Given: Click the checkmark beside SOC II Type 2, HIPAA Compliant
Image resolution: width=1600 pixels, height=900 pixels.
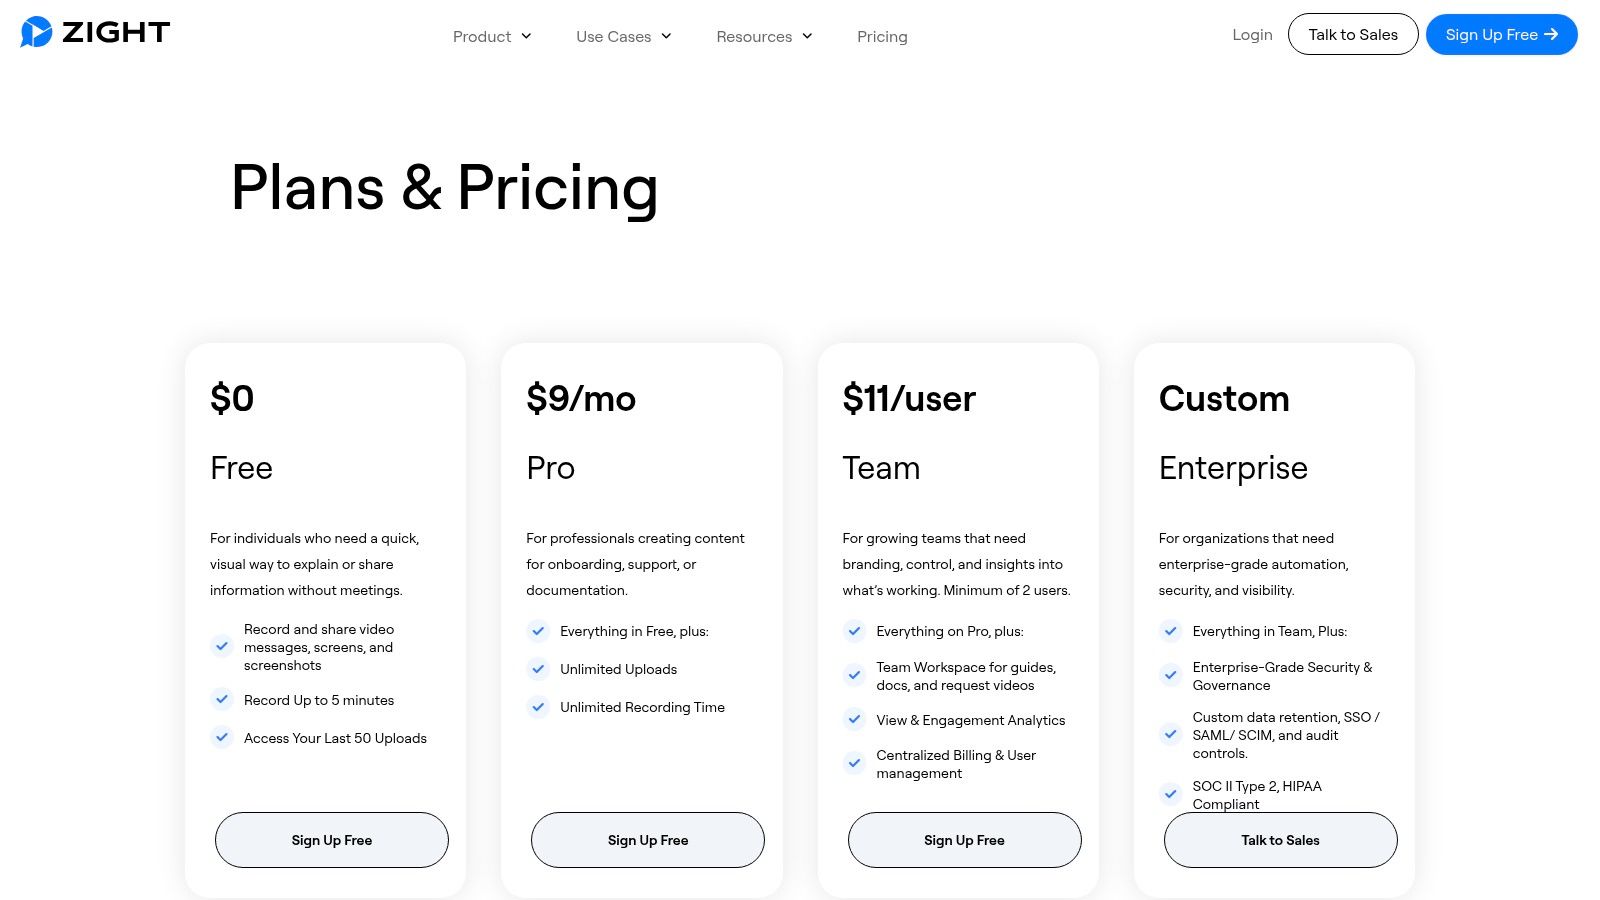Looking at the screenshot, I should pyautogui.click(x=1170, y=794).
